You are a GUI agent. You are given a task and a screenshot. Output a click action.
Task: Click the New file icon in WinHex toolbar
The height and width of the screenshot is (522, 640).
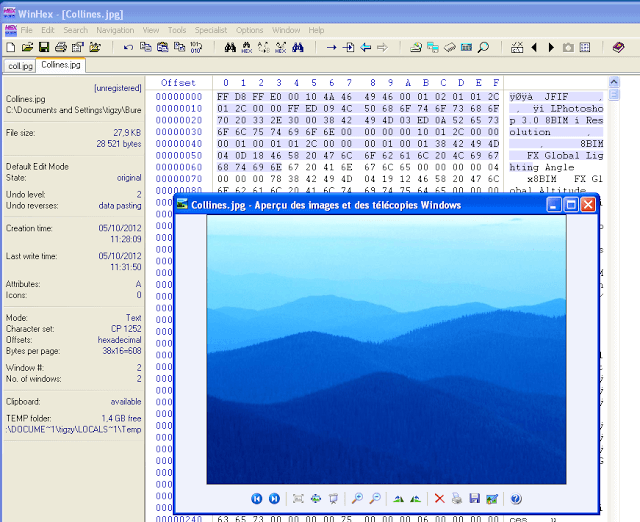10,47
